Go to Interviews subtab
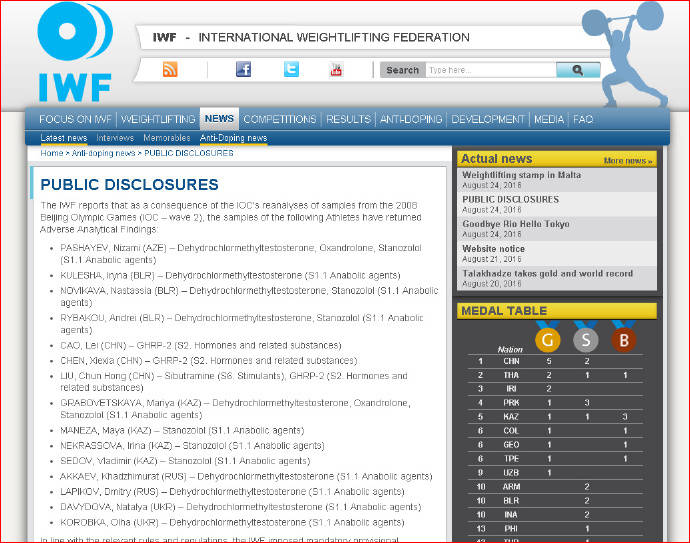The height and width of the screenshot is (543, 690). (115, 138)
